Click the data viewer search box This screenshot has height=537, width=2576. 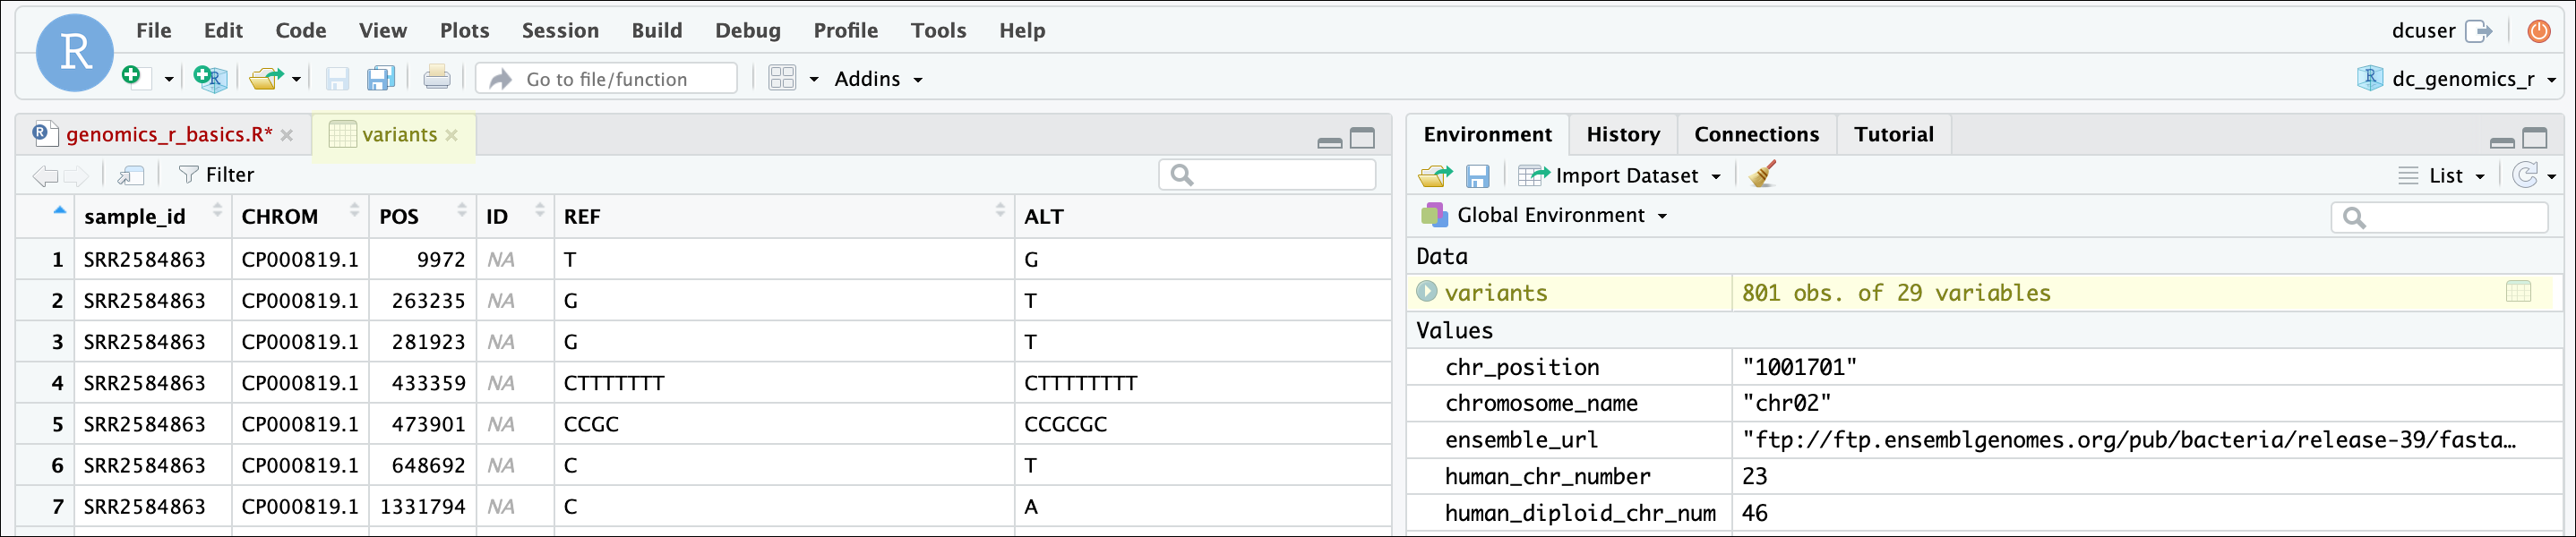click(x=1267, y=175)
